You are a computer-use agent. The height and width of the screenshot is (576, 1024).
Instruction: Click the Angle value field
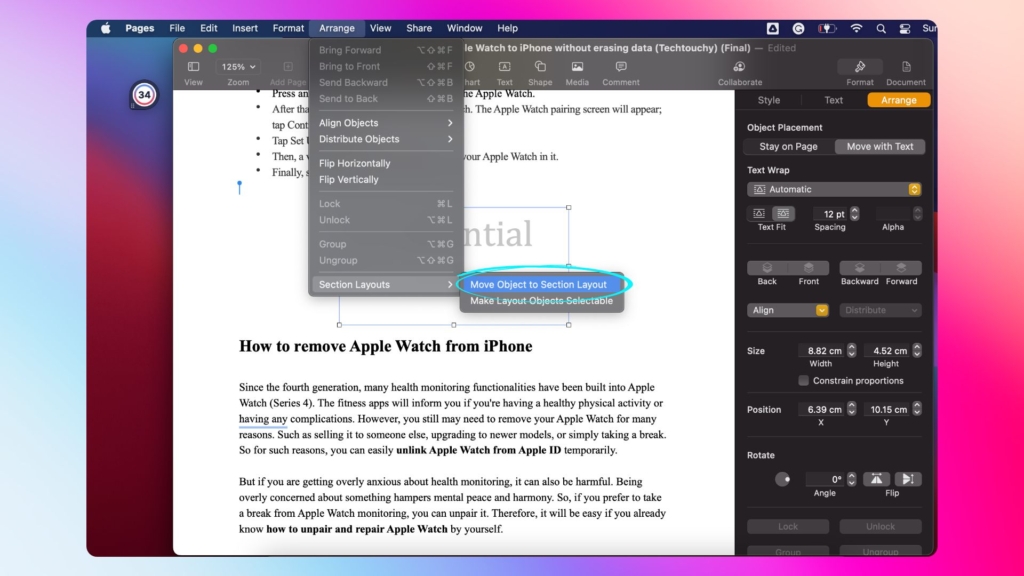coord(825,479)
